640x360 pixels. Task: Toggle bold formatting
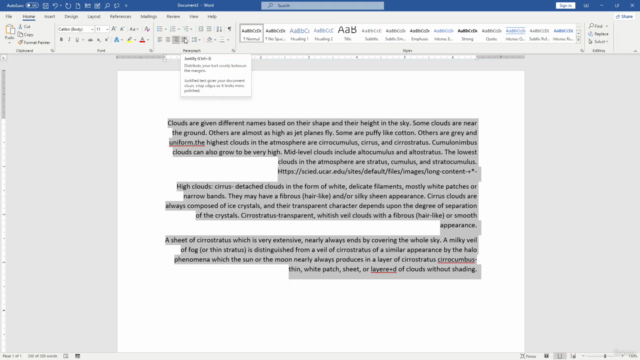[x=61, y=40]
